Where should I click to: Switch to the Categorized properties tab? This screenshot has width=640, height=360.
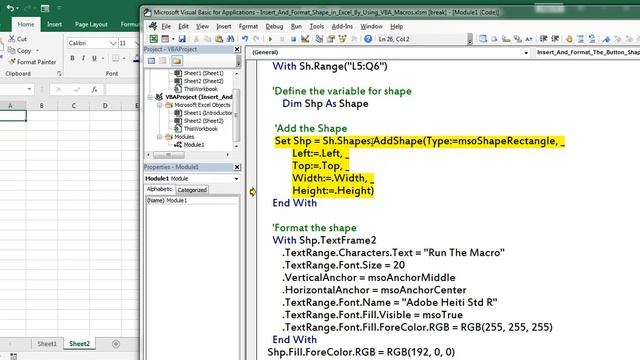point(192,190)
